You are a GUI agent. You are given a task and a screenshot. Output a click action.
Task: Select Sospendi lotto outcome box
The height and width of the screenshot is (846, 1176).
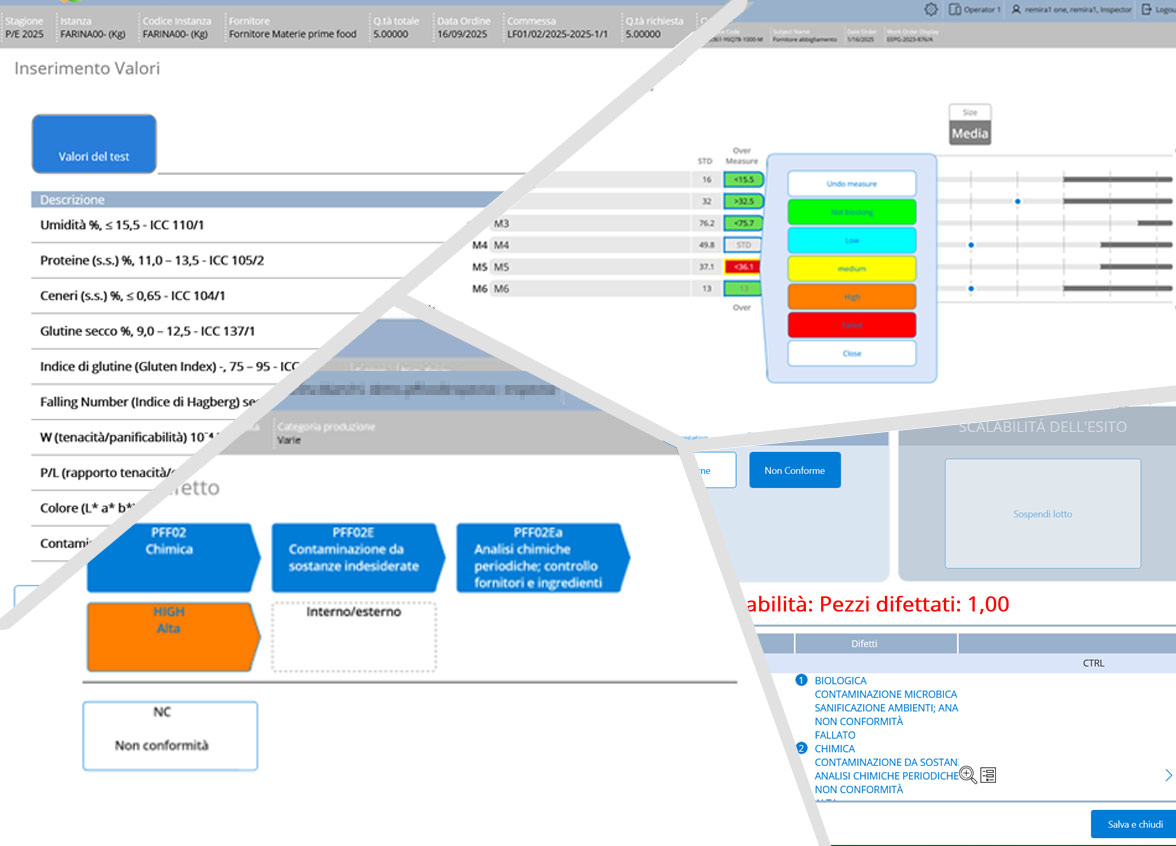(x=1042, y=514)
